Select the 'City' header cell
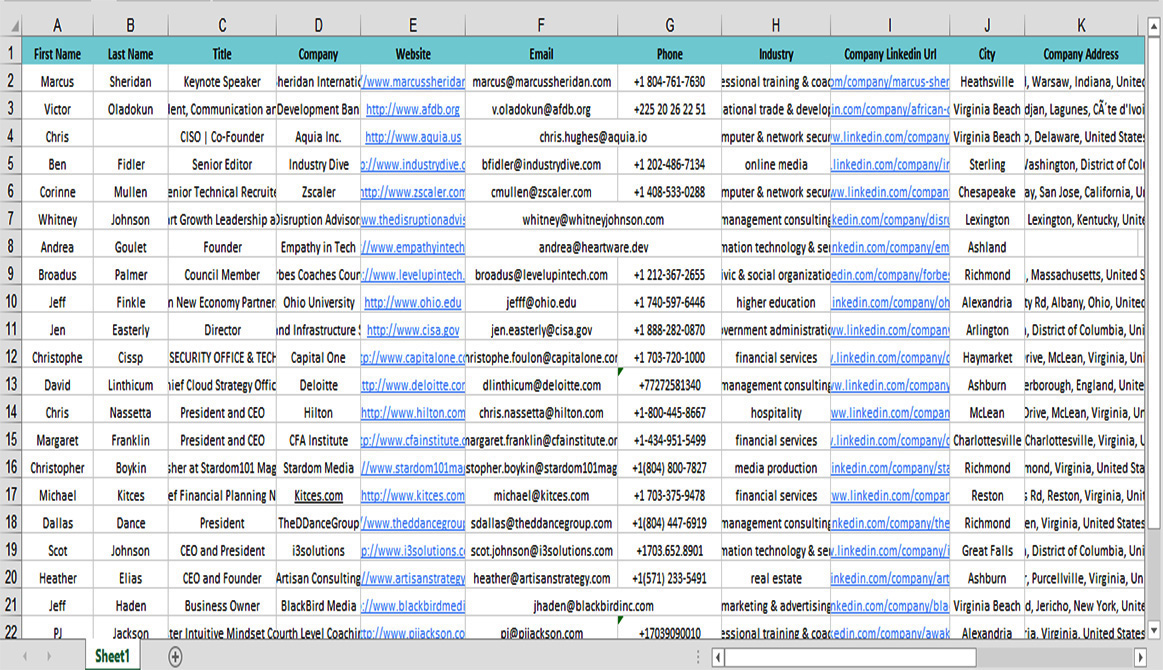Image resolution: width=1163 pixels, height=670 pixels. pos(987,53)
